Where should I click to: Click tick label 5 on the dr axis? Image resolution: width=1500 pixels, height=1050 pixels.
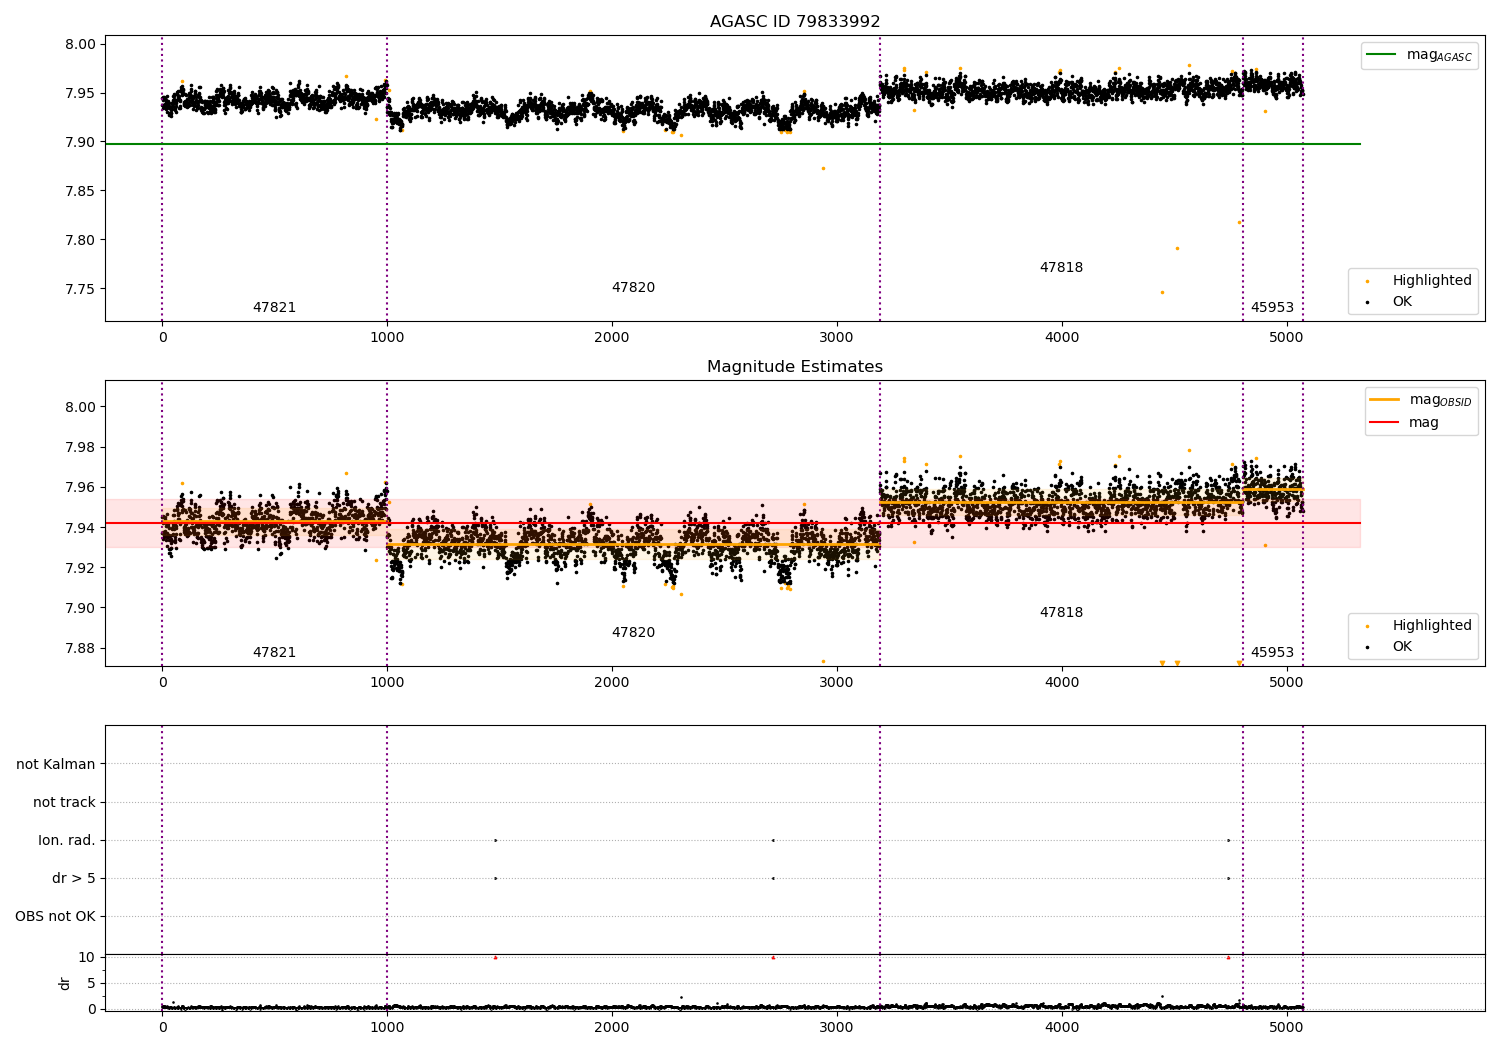[x=91, y=983]
